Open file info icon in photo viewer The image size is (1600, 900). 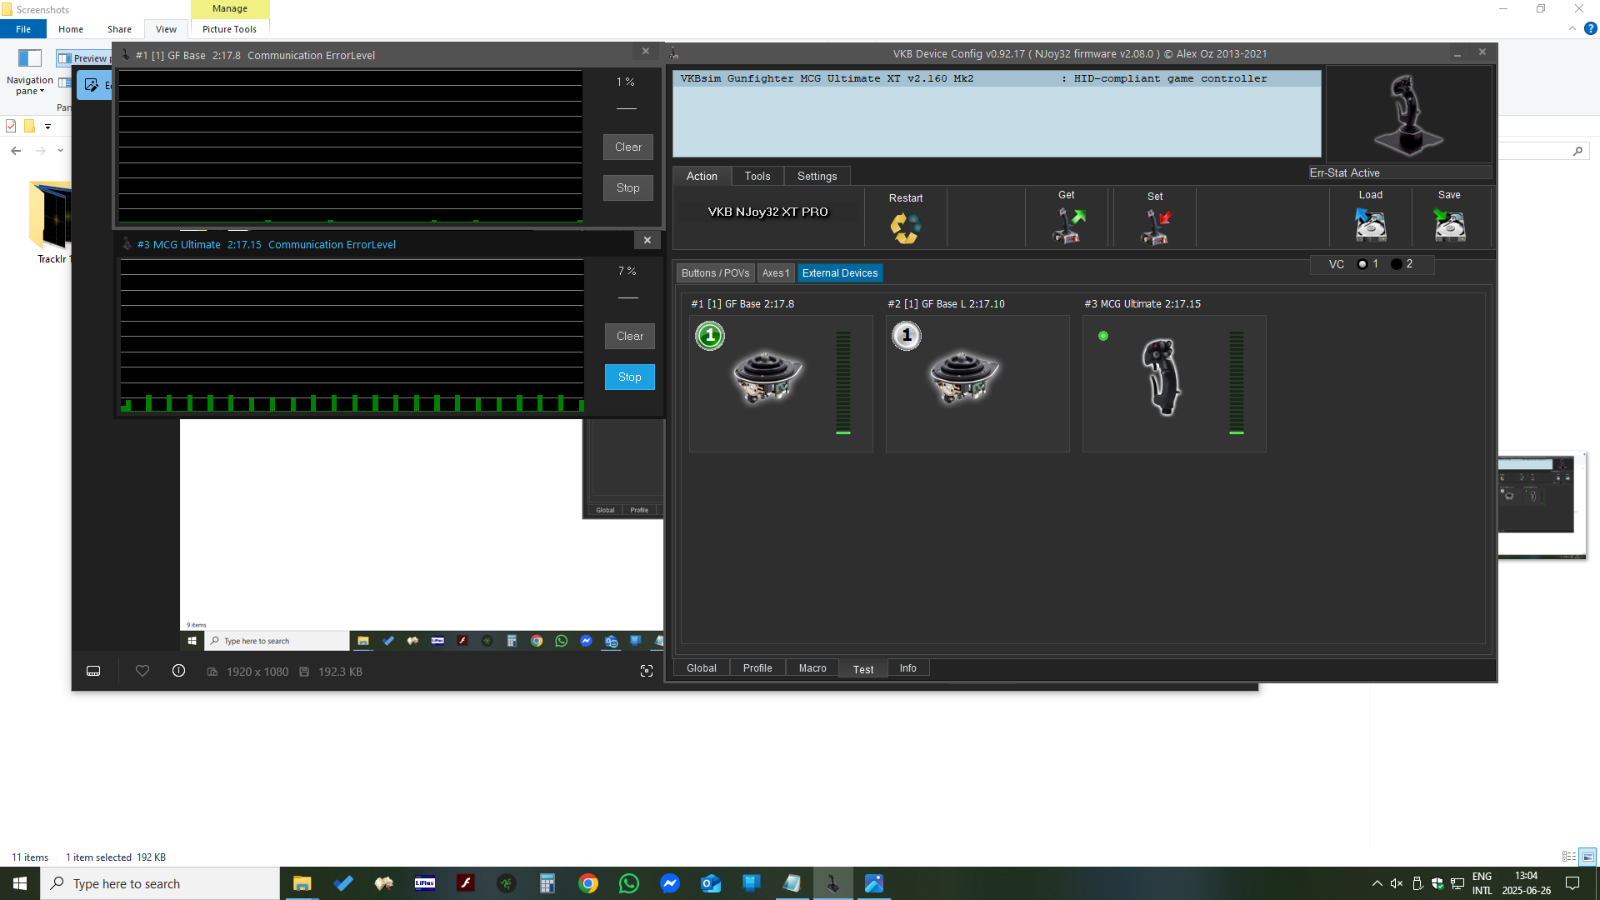coord(179,671)
